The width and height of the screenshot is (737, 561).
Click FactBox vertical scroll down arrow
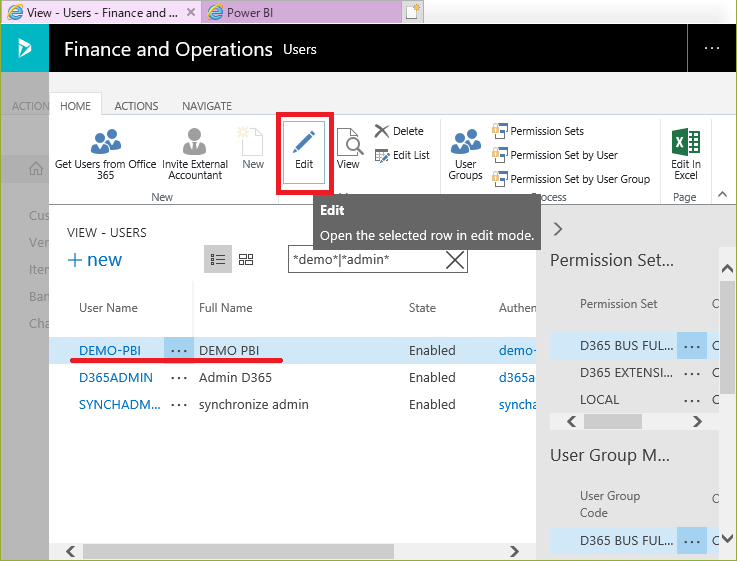(727, 538)
